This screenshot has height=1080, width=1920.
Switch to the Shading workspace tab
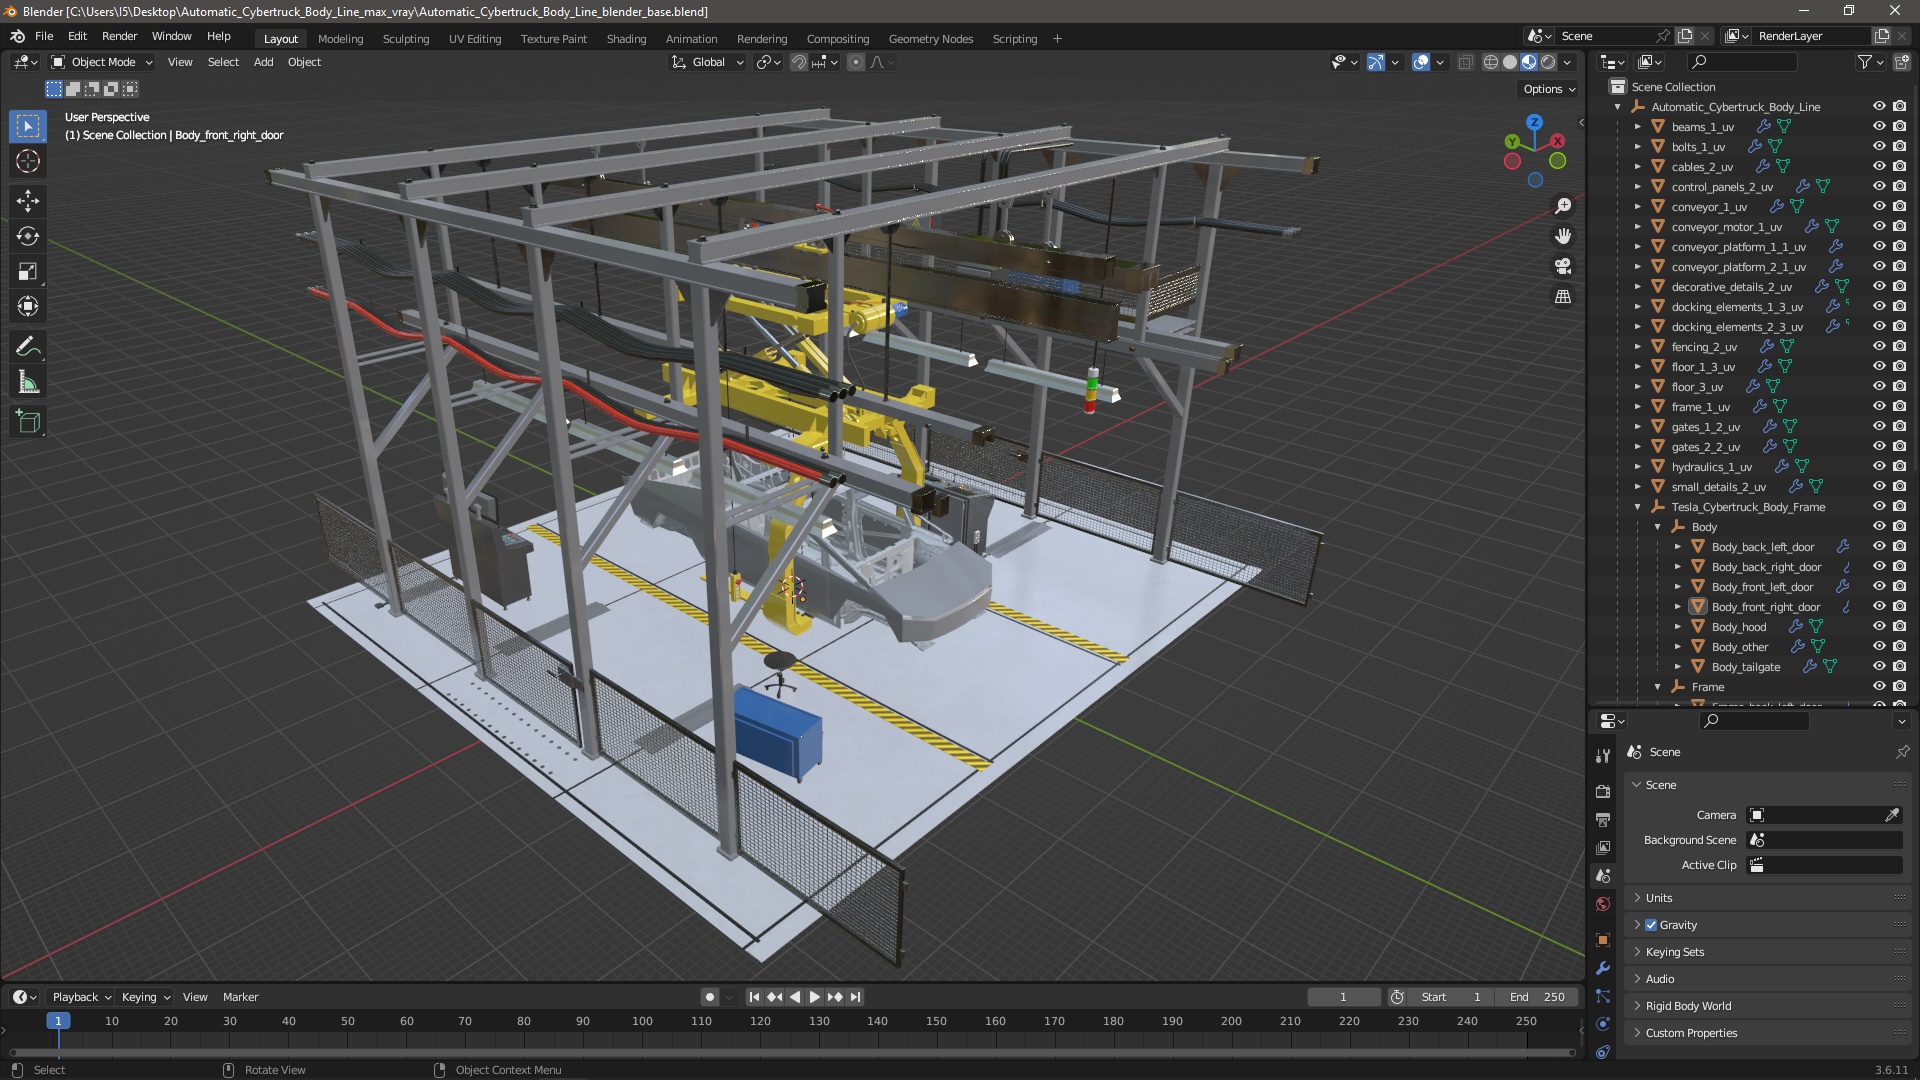point(626,39)
